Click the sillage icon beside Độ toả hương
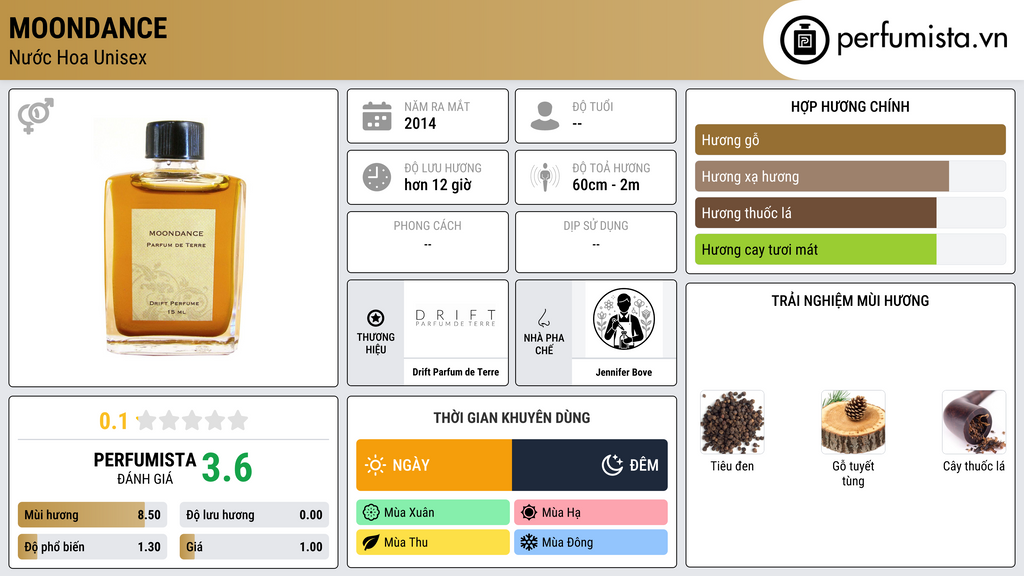Screen dimensions: 1024x576 pyautogui.click(x=545, y=177)
